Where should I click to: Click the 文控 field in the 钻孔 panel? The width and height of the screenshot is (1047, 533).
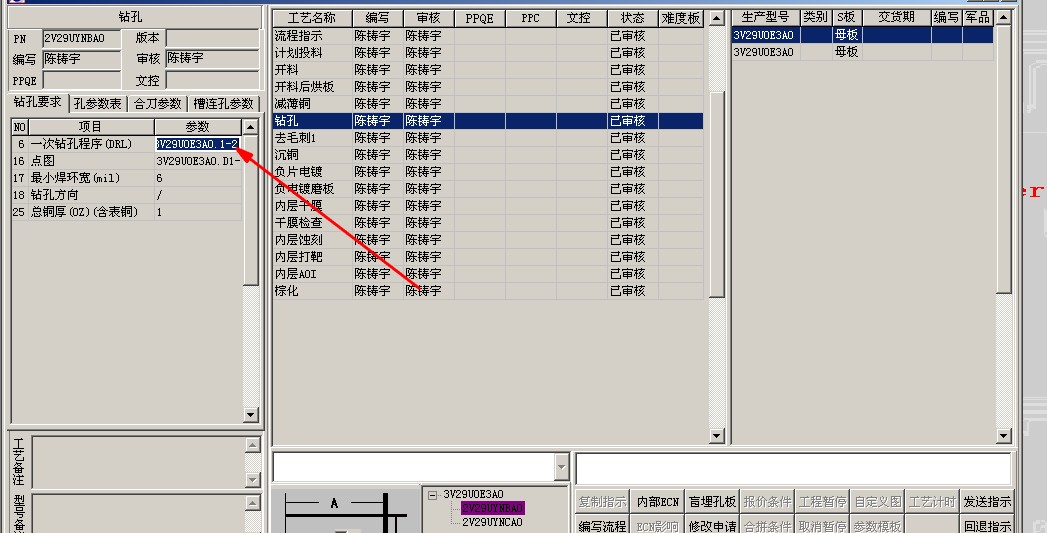212,80
